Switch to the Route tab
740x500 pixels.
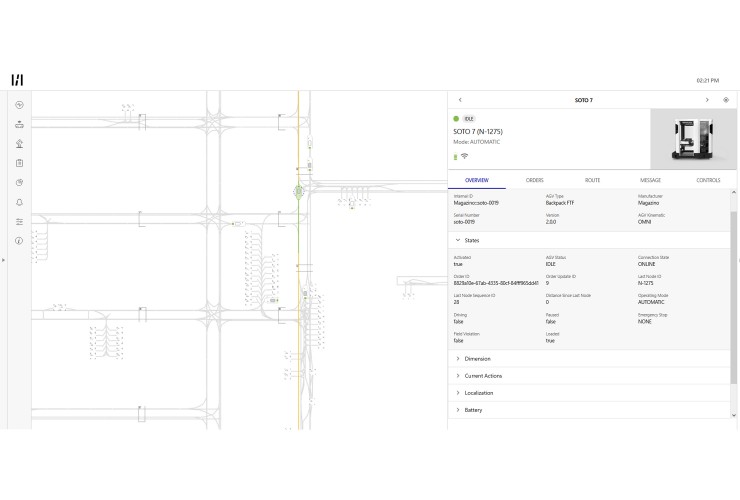(592, 180)
